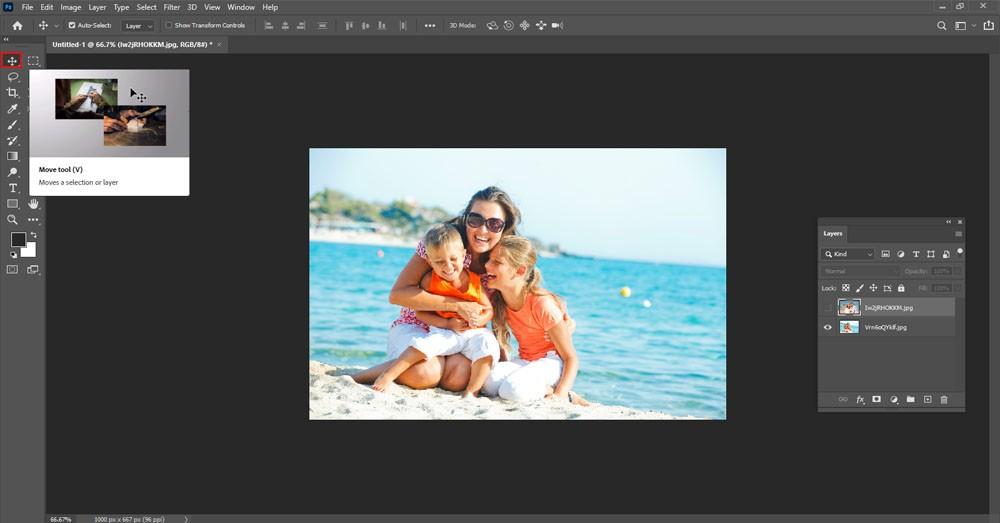Turn layer filtering on or off
The height and width of the screenshot is (523, 1000).
[960, 253]
